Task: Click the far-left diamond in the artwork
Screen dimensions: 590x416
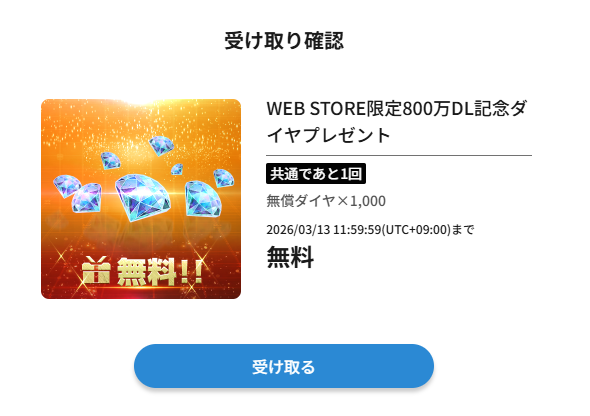Action: point(67,185)
